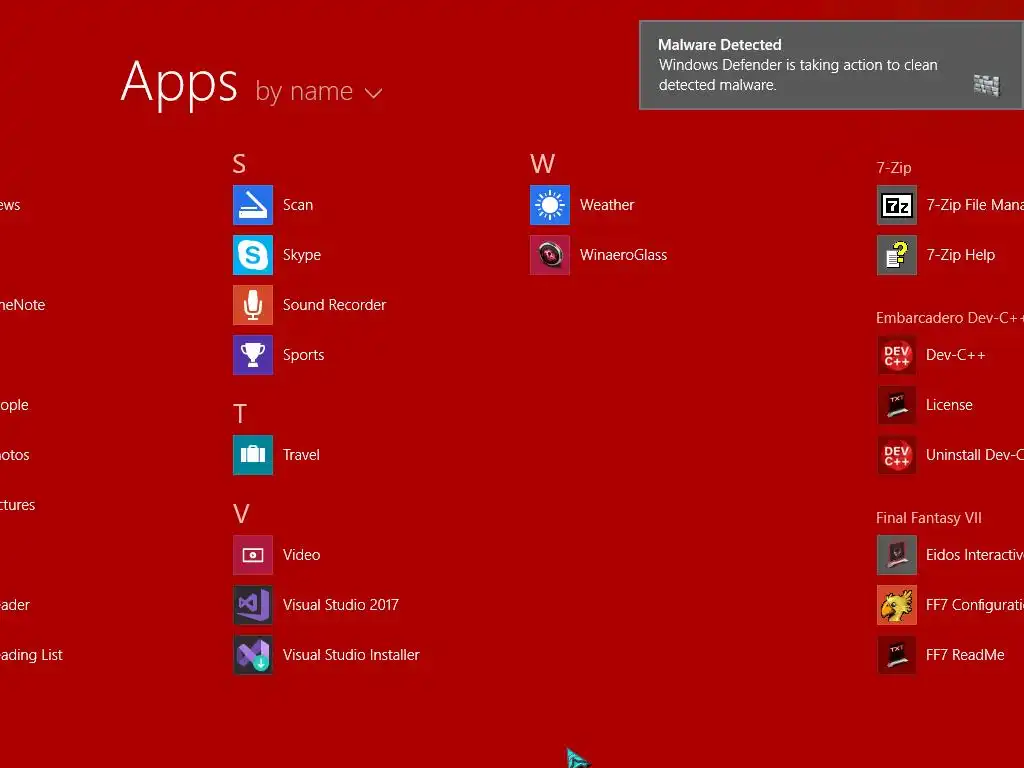This screenshot has height=768, width=1024.
Task: Click the Windows Defender icon in notification
Action: tap(986, 85)
